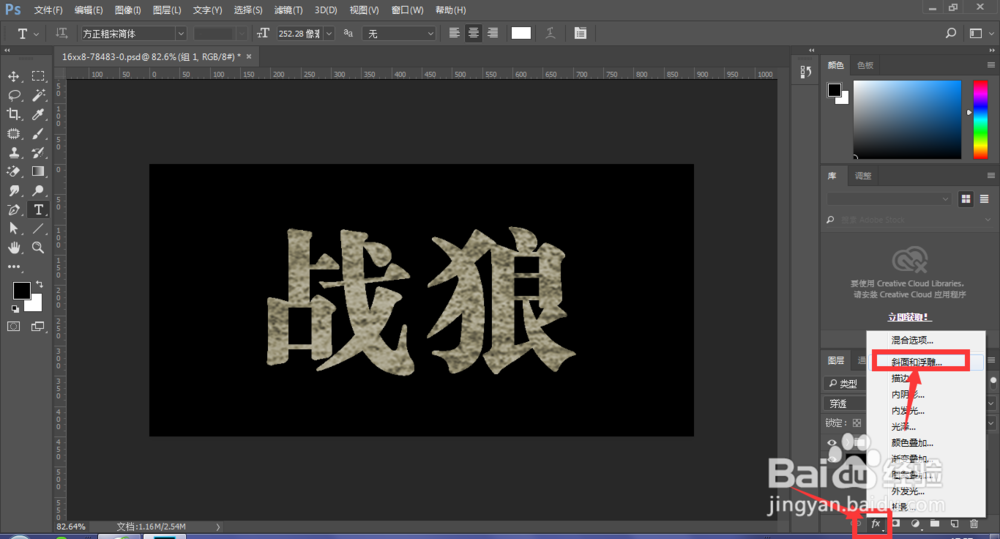The width and height of the screenshot is (1000, 539).
Task: Toggle text orientation in options bar
Action: click(61, 33)
